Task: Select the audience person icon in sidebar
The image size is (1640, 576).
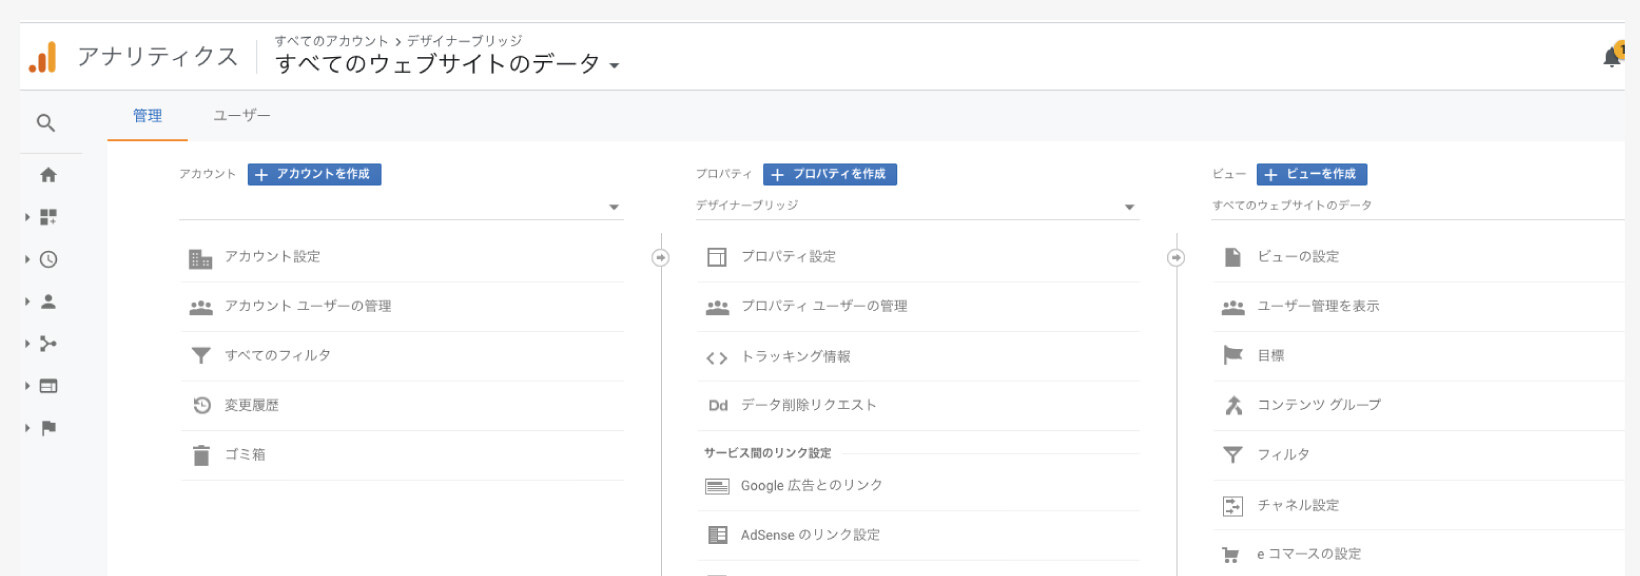Action: pyautogui.click(x=48, y=301)
